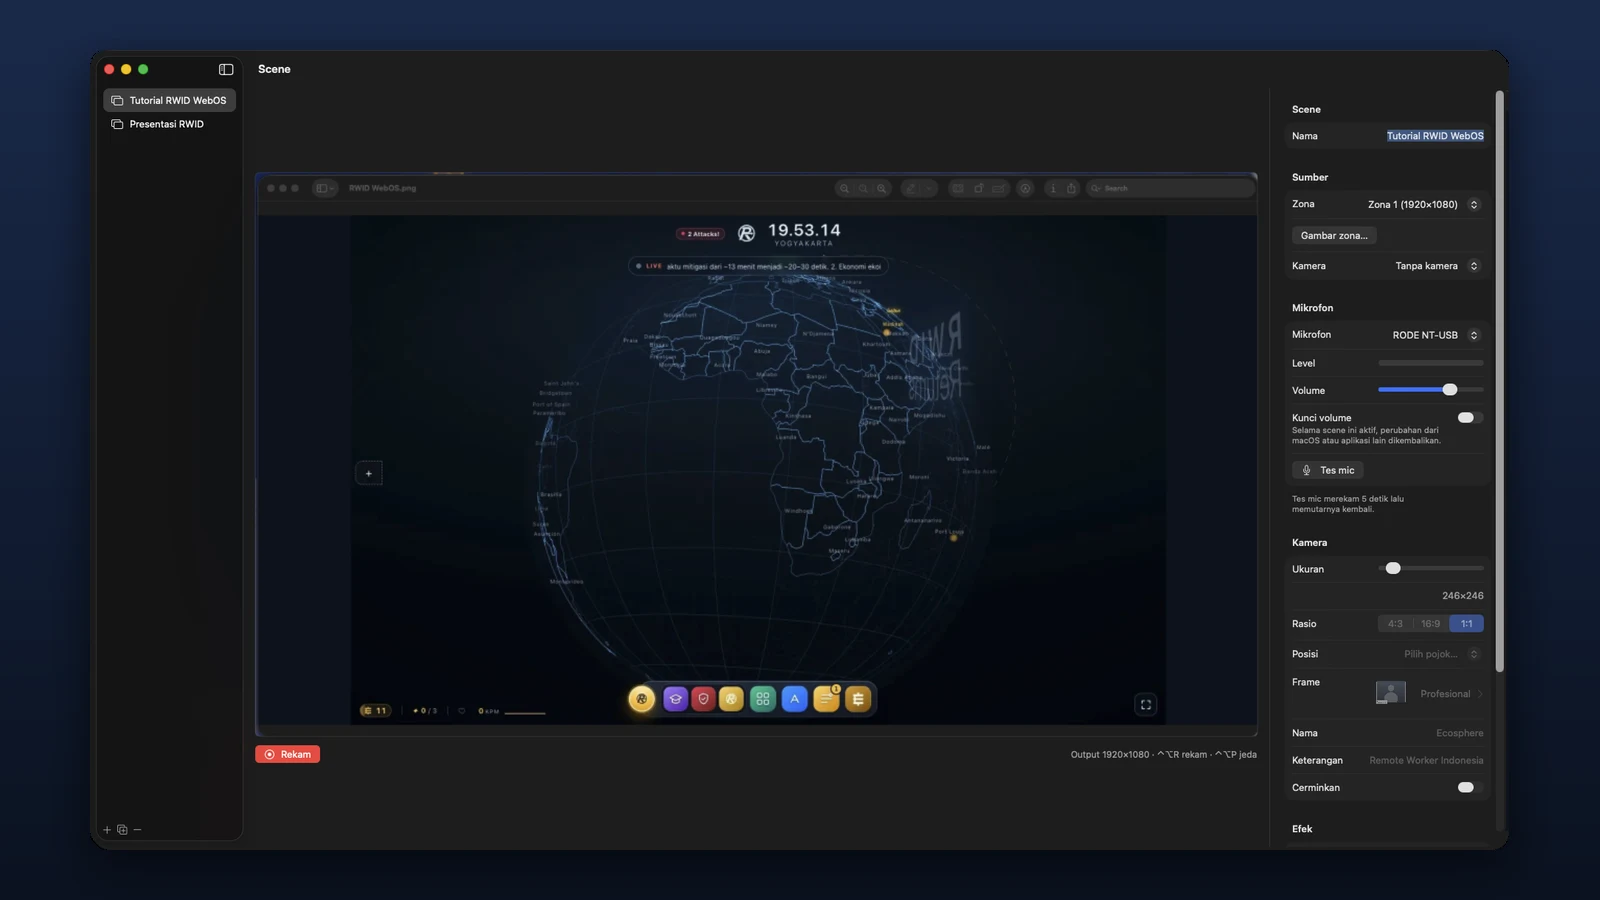Image resolution: width=1600 pixels, height=900 pixels.
Task: Click the share icon in the preview toolbar
Action: click(1071, 188)
